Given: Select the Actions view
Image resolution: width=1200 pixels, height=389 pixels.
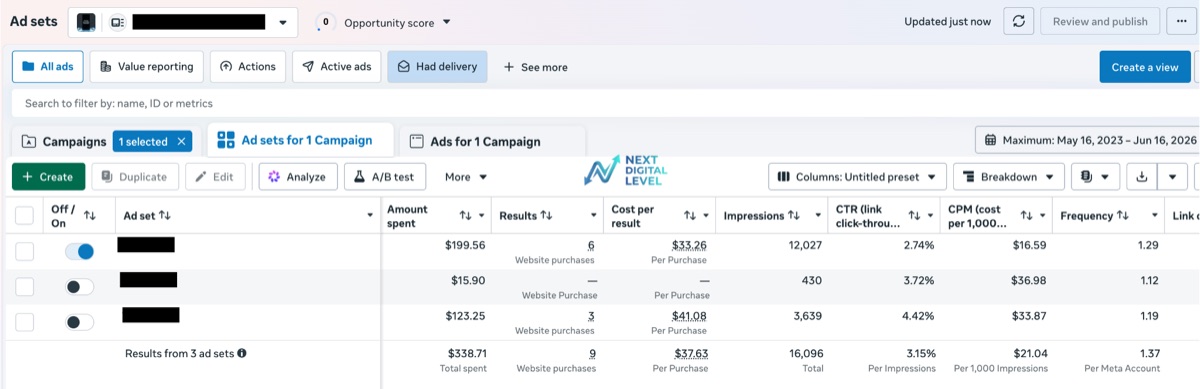Looking at the screenshot, I should 247,67.
